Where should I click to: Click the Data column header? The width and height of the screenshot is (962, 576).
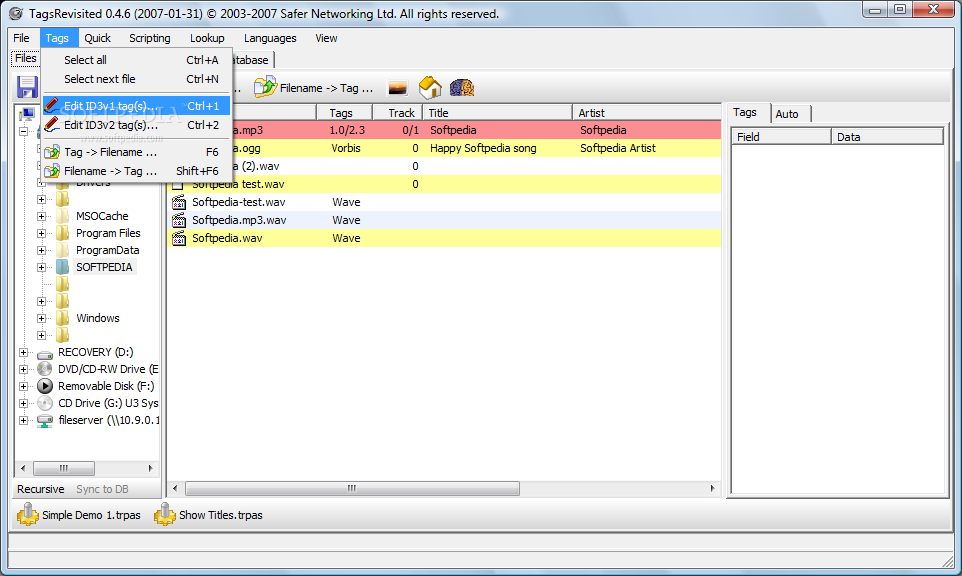[887, 137]
